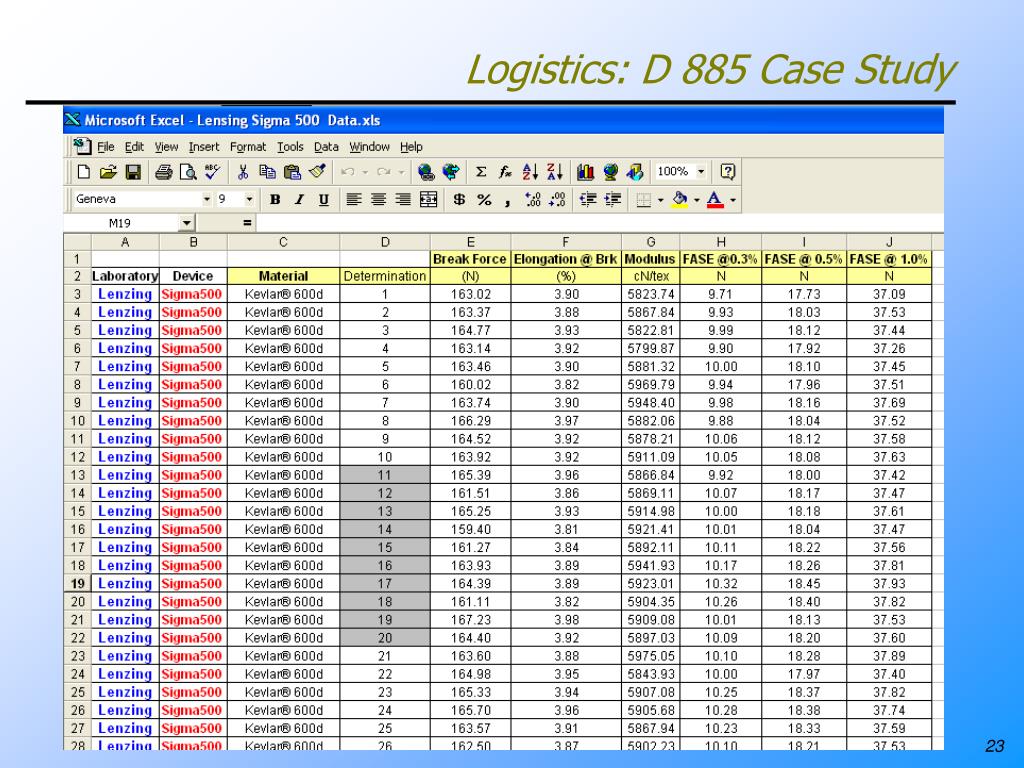Click the Insert Hyperlink globe icon
This screenshot has height=768, width=1024.
pos(426,172)
